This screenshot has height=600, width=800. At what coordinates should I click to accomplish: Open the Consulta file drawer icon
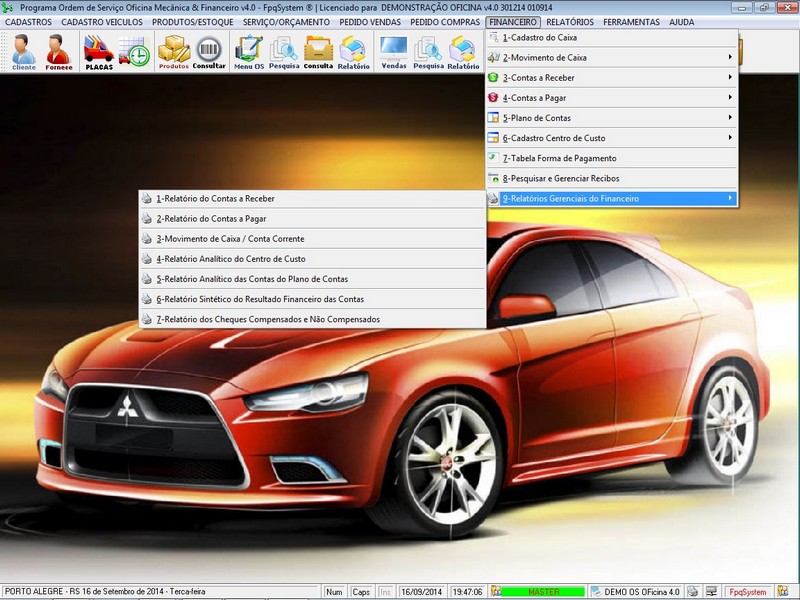pyautogui.click(x=318, y=52)
